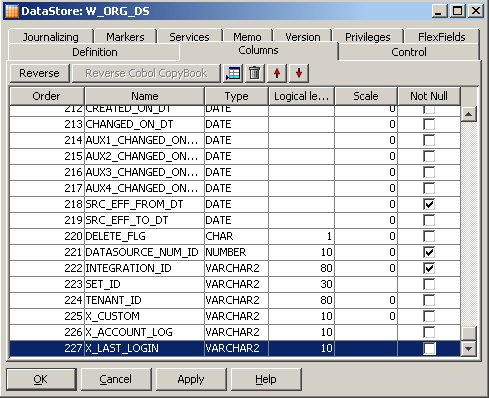This screenshot has width=489, height=398.
Task: Toggle Not Null for SRC_EFF_TO_DT
Action: pos(429,220)
